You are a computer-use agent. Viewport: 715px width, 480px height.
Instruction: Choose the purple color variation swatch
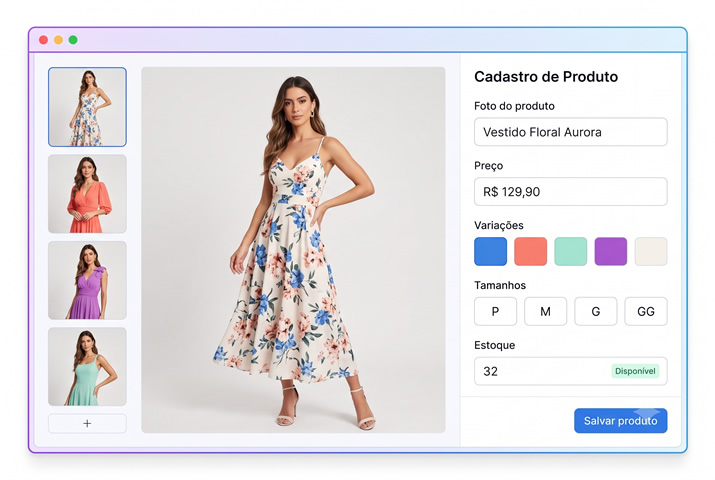pos(611,251)
